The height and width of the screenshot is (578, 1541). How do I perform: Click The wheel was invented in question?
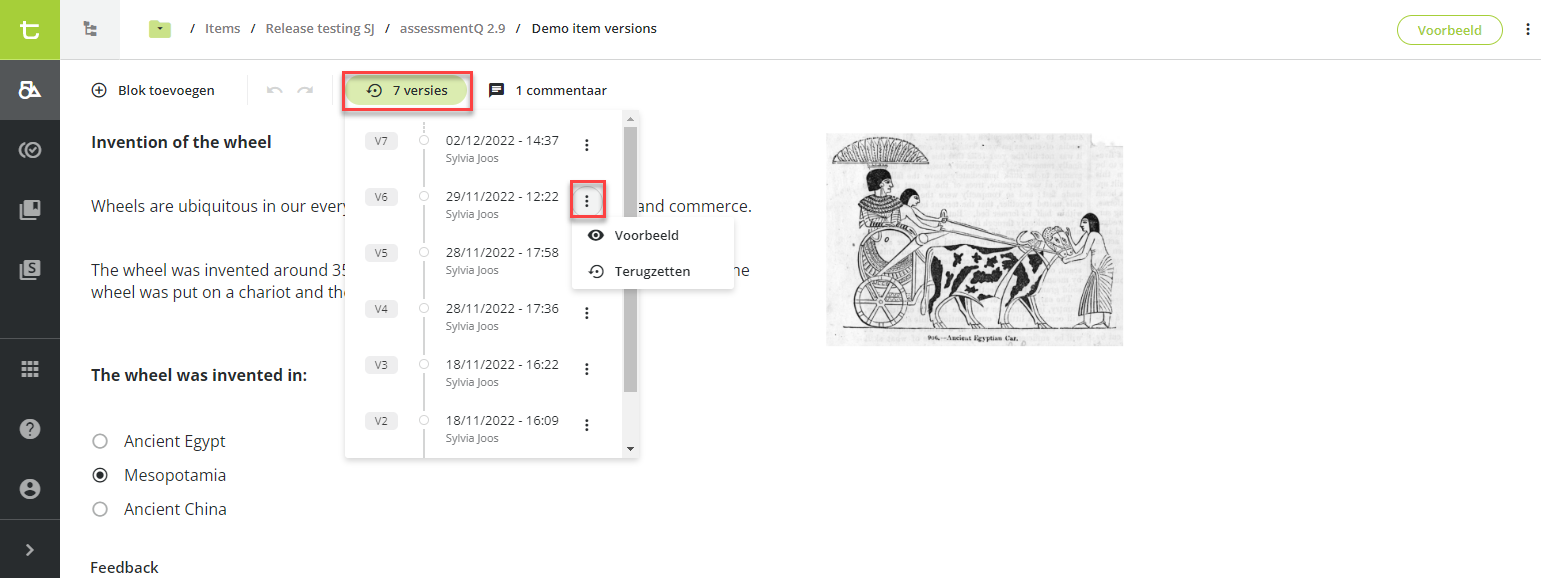199,375
